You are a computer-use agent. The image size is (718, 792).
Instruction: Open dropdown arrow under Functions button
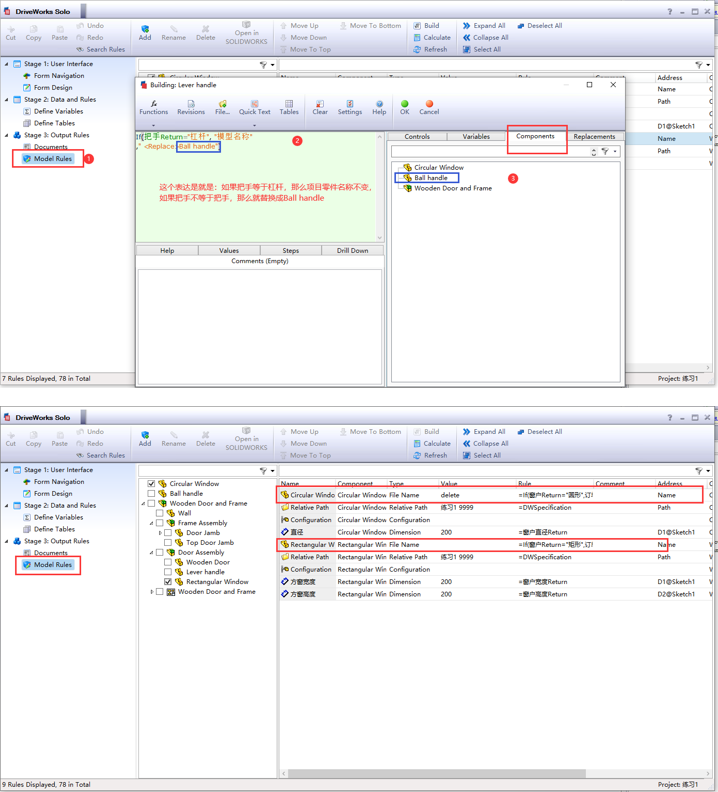click(153, 125)
